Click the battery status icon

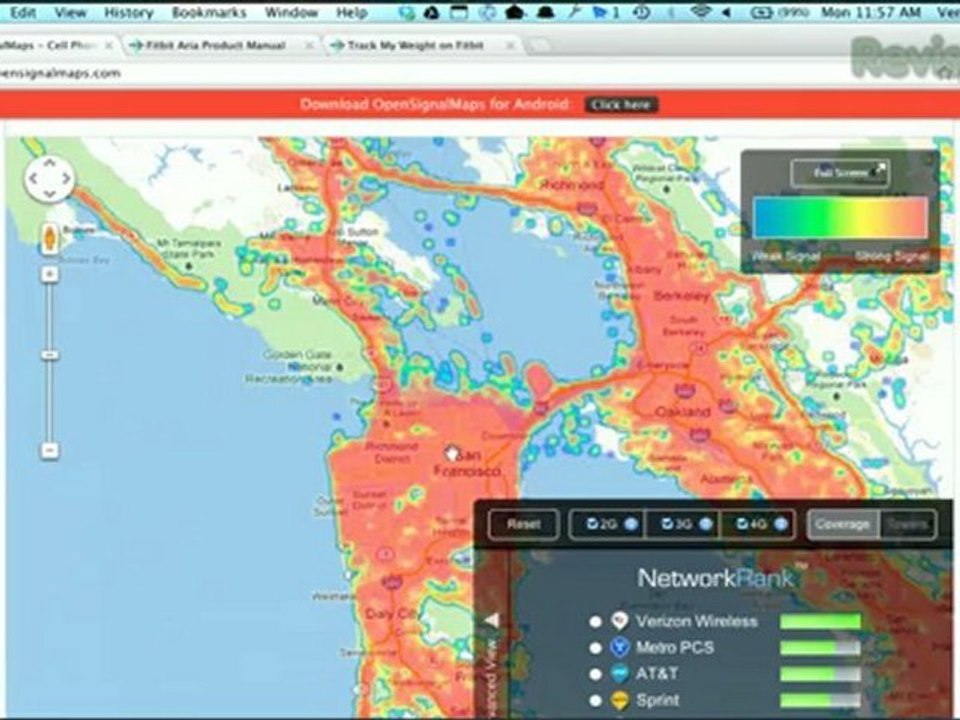tap(762, 12)
